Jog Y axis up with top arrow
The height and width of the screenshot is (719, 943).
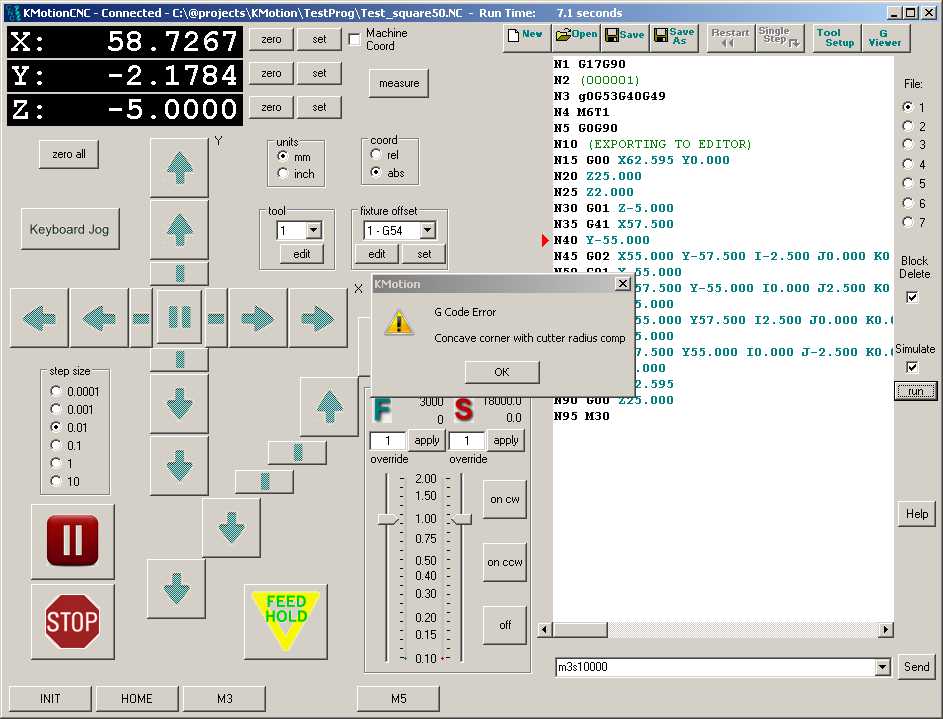(x=179, y=168)
